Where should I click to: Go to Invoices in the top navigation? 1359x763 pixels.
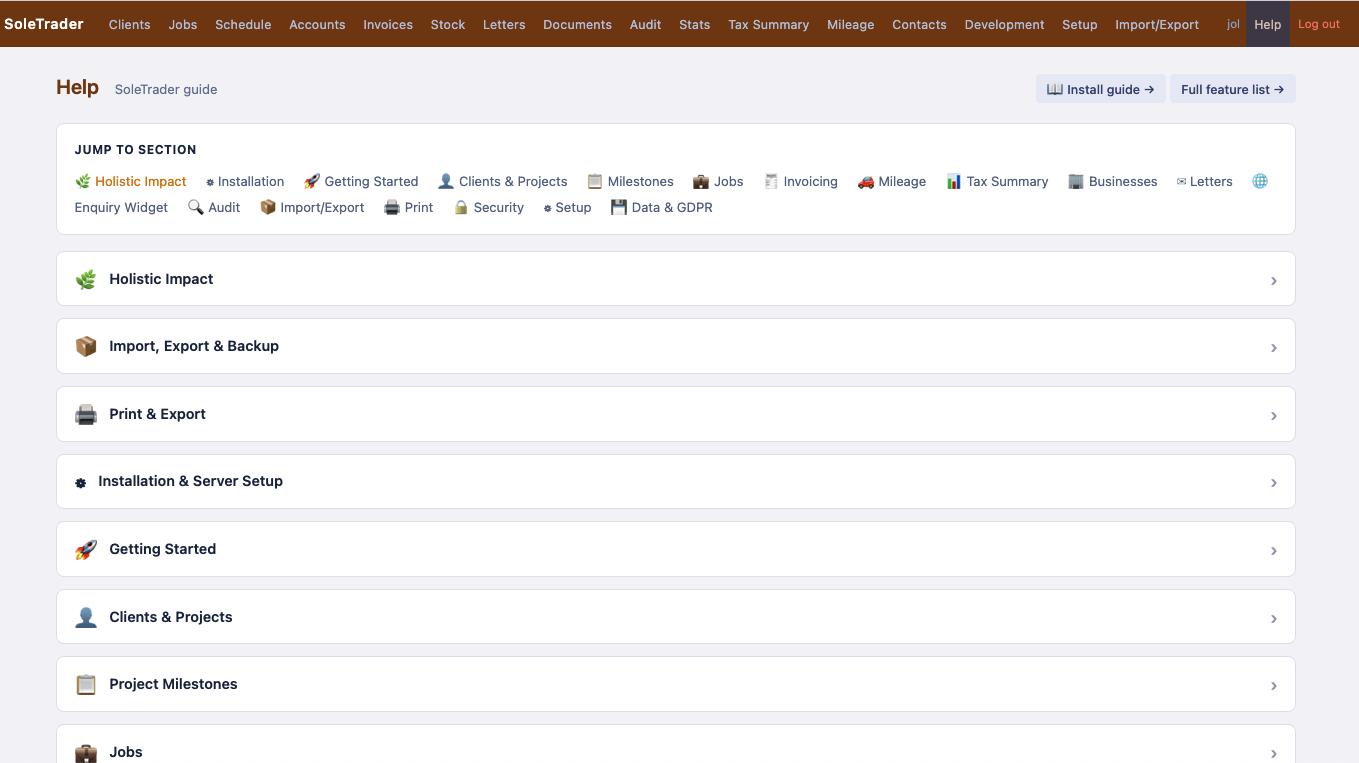click(388, 24)
